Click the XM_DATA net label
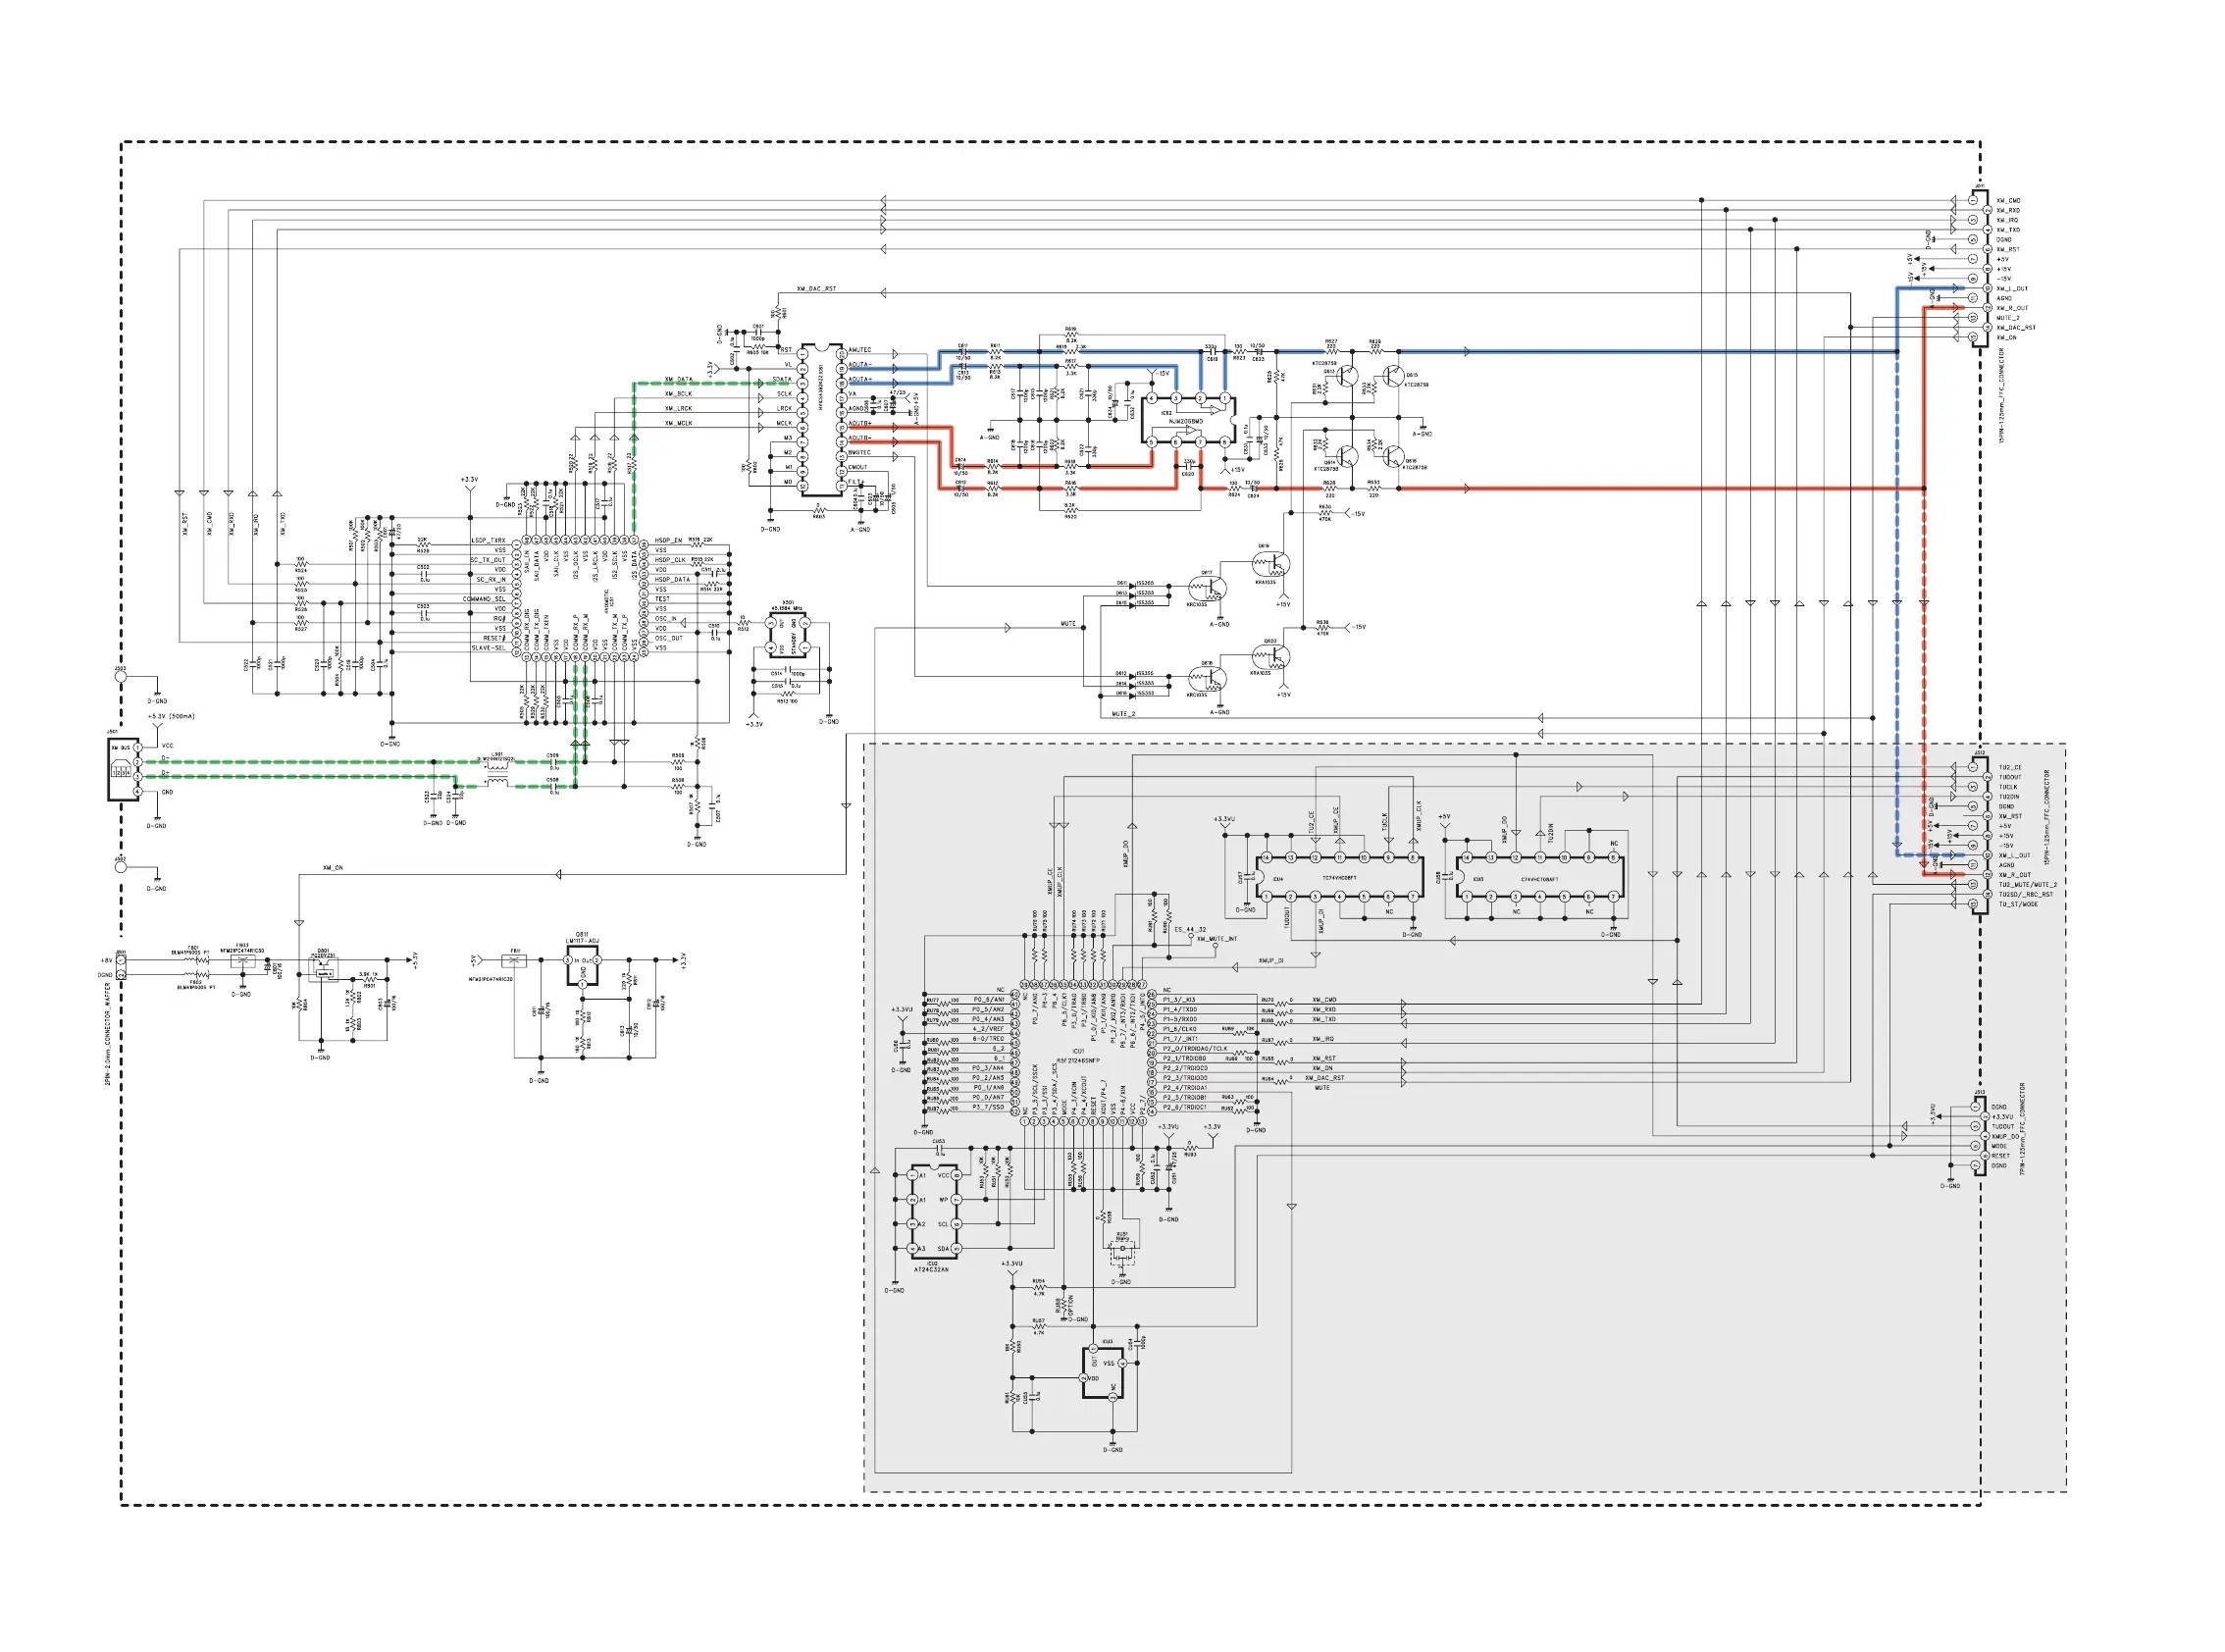This screenshot has width=2225, height=1652. pos(678,379)
